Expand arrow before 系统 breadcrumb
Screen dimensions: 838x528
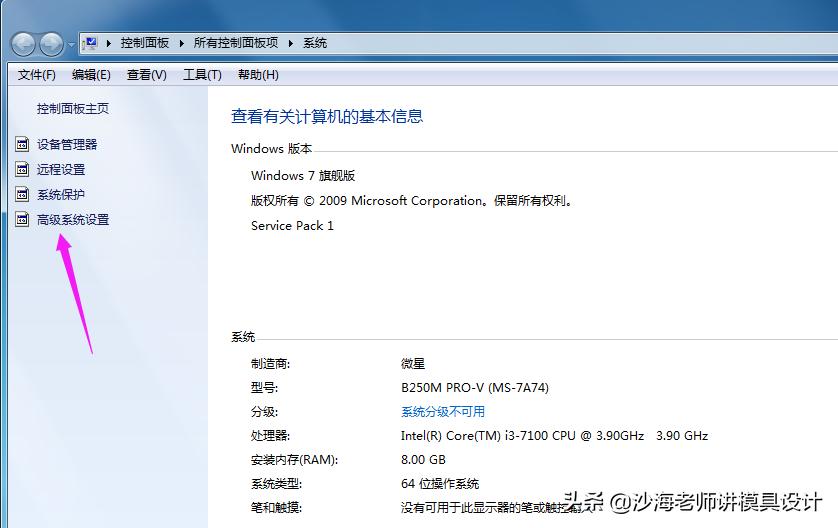click(x=291, y=43)
